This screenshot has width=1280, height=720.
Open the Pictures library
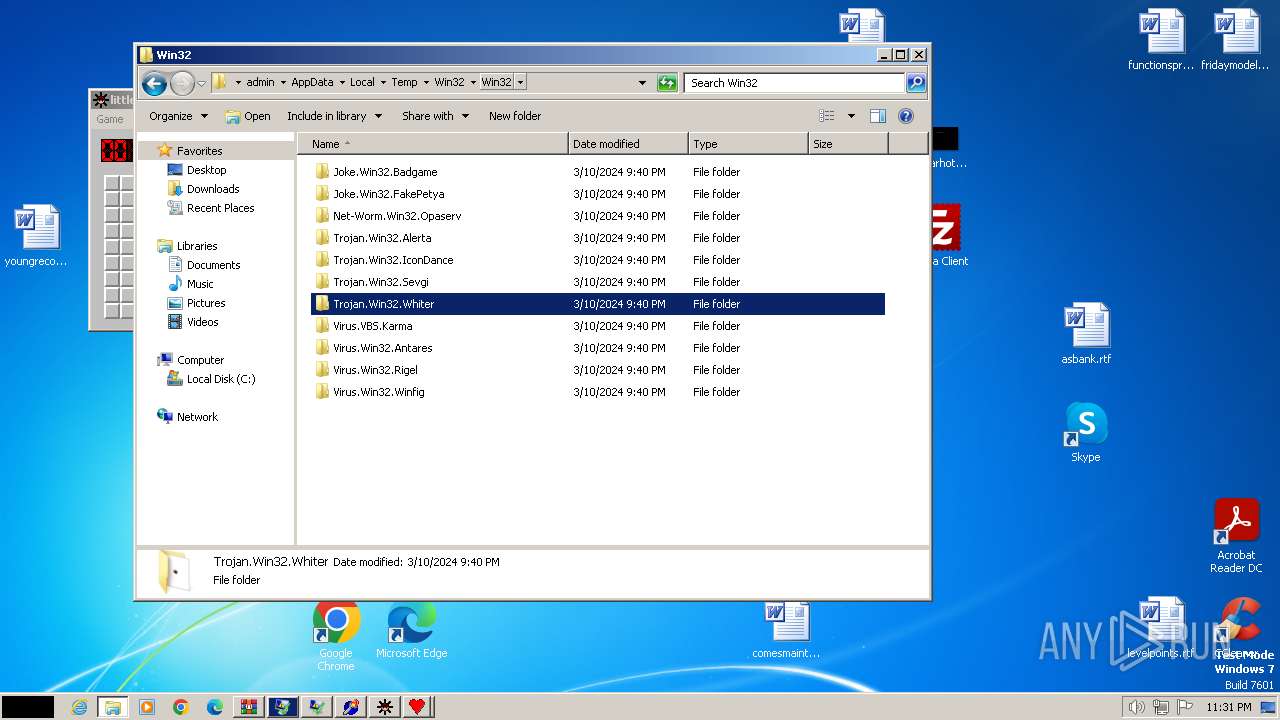(206, 303)
